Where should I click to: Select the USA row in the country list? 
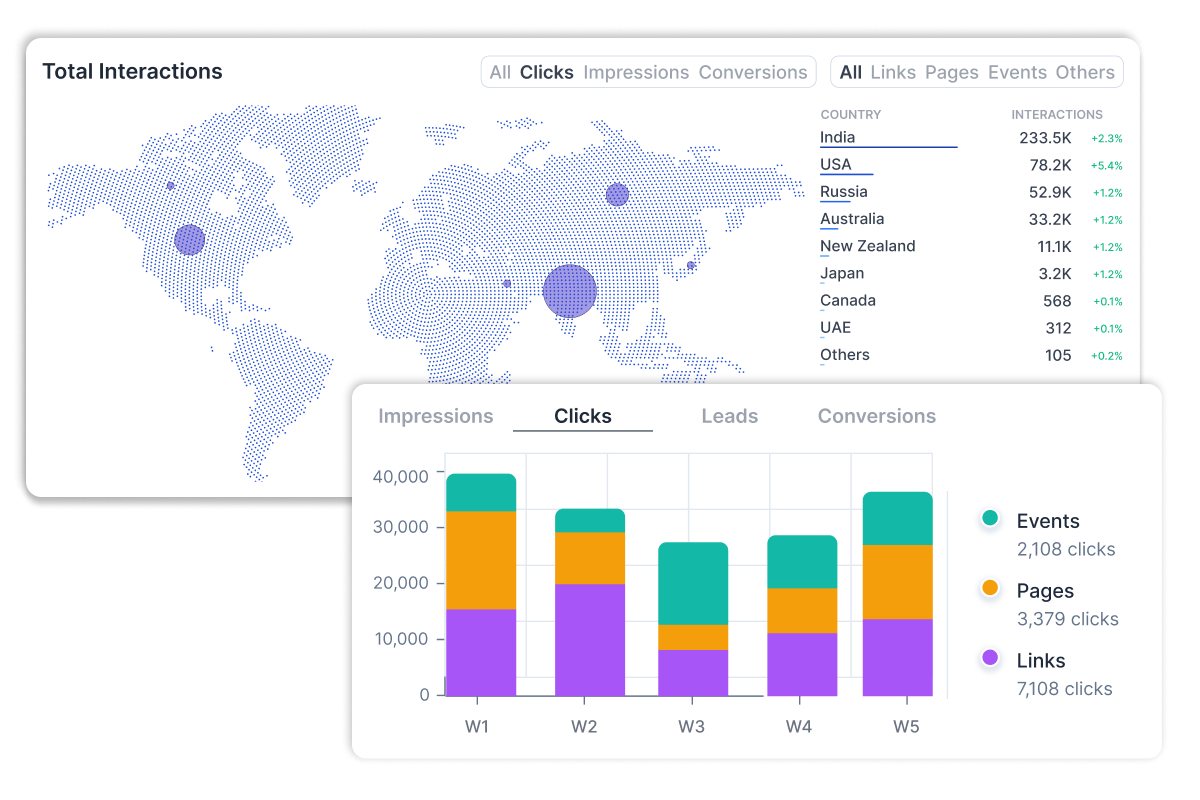(x=971, y=165)
